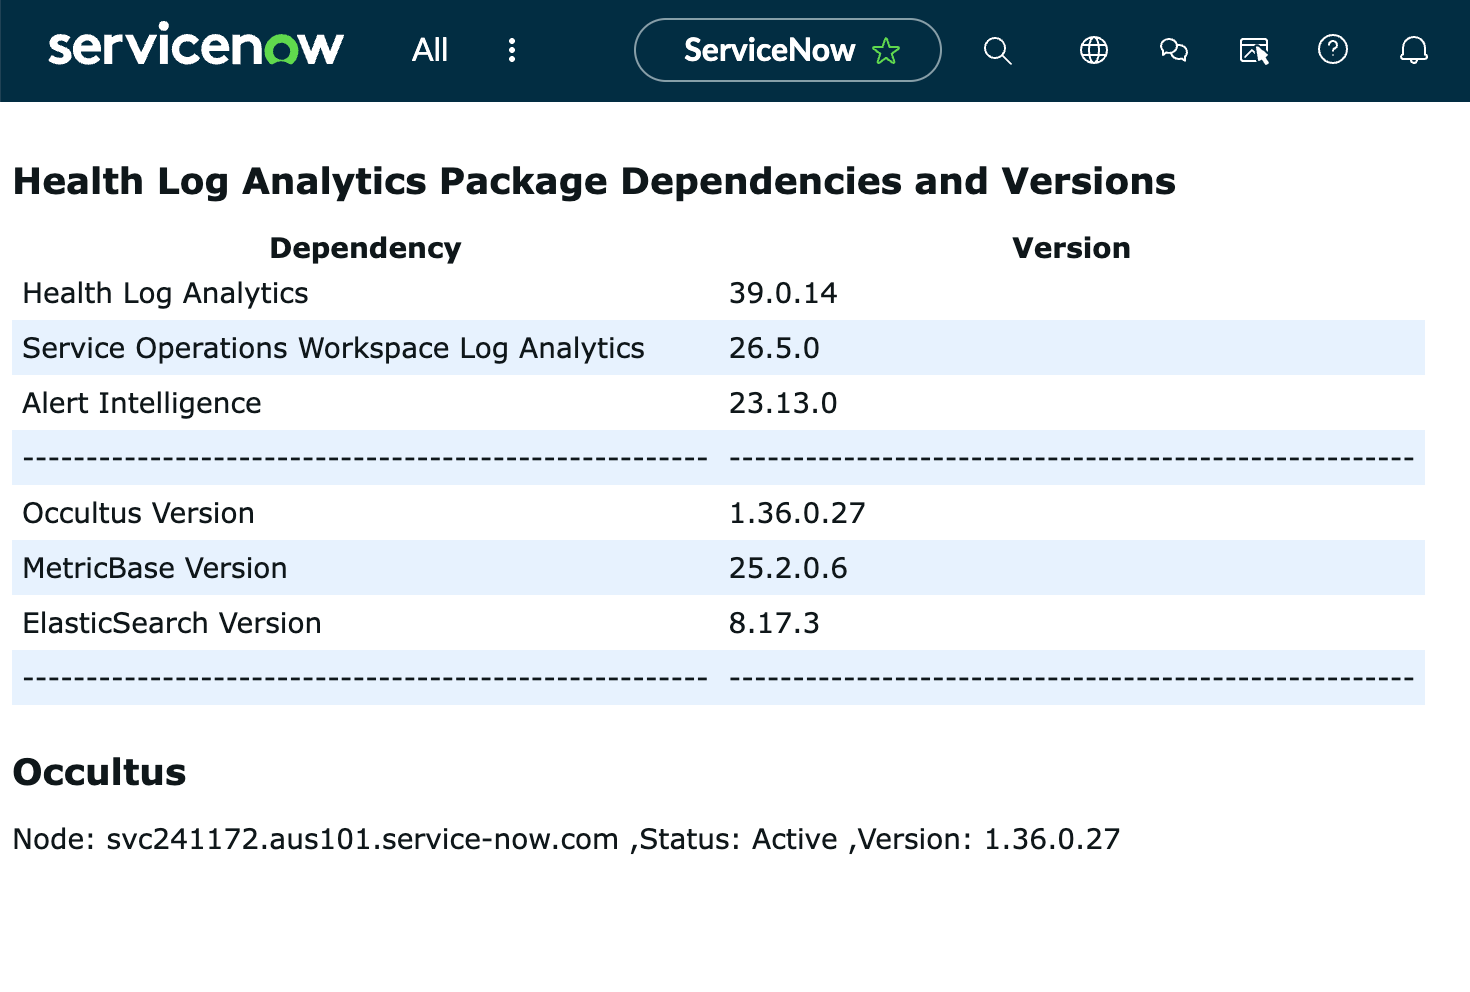Click the ServiceNow title pill
This screenshot has width=1470, height=992.
point(788,50)
